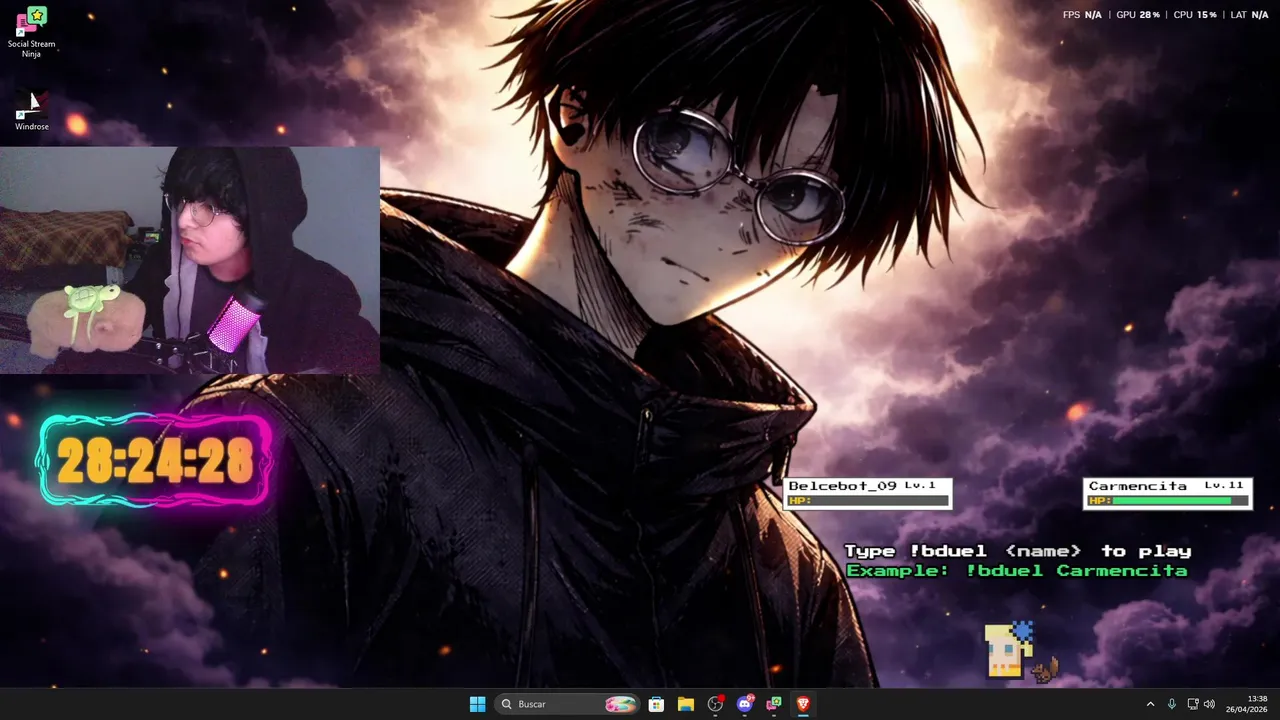This screenshot has width=1280, height=720.
Task: Click the LAT N/A overlay stat
Action: tap(1250, 15)
